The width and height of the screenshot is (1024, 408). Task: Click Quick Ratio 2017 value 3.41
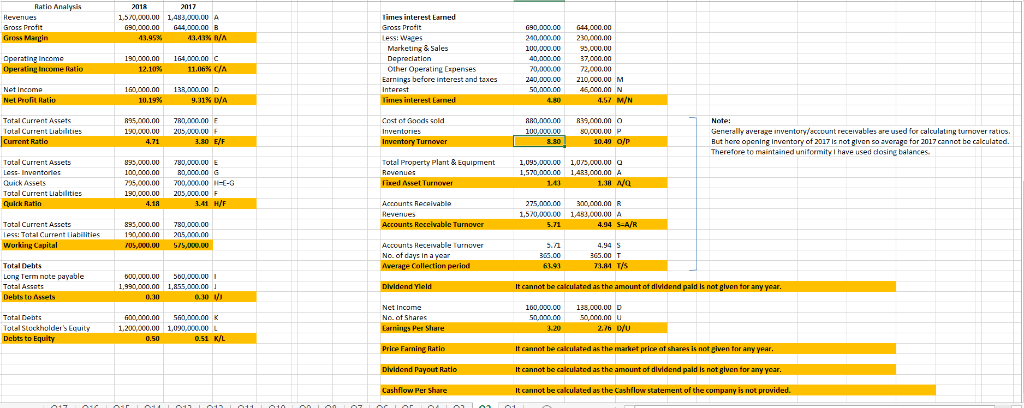186,203
